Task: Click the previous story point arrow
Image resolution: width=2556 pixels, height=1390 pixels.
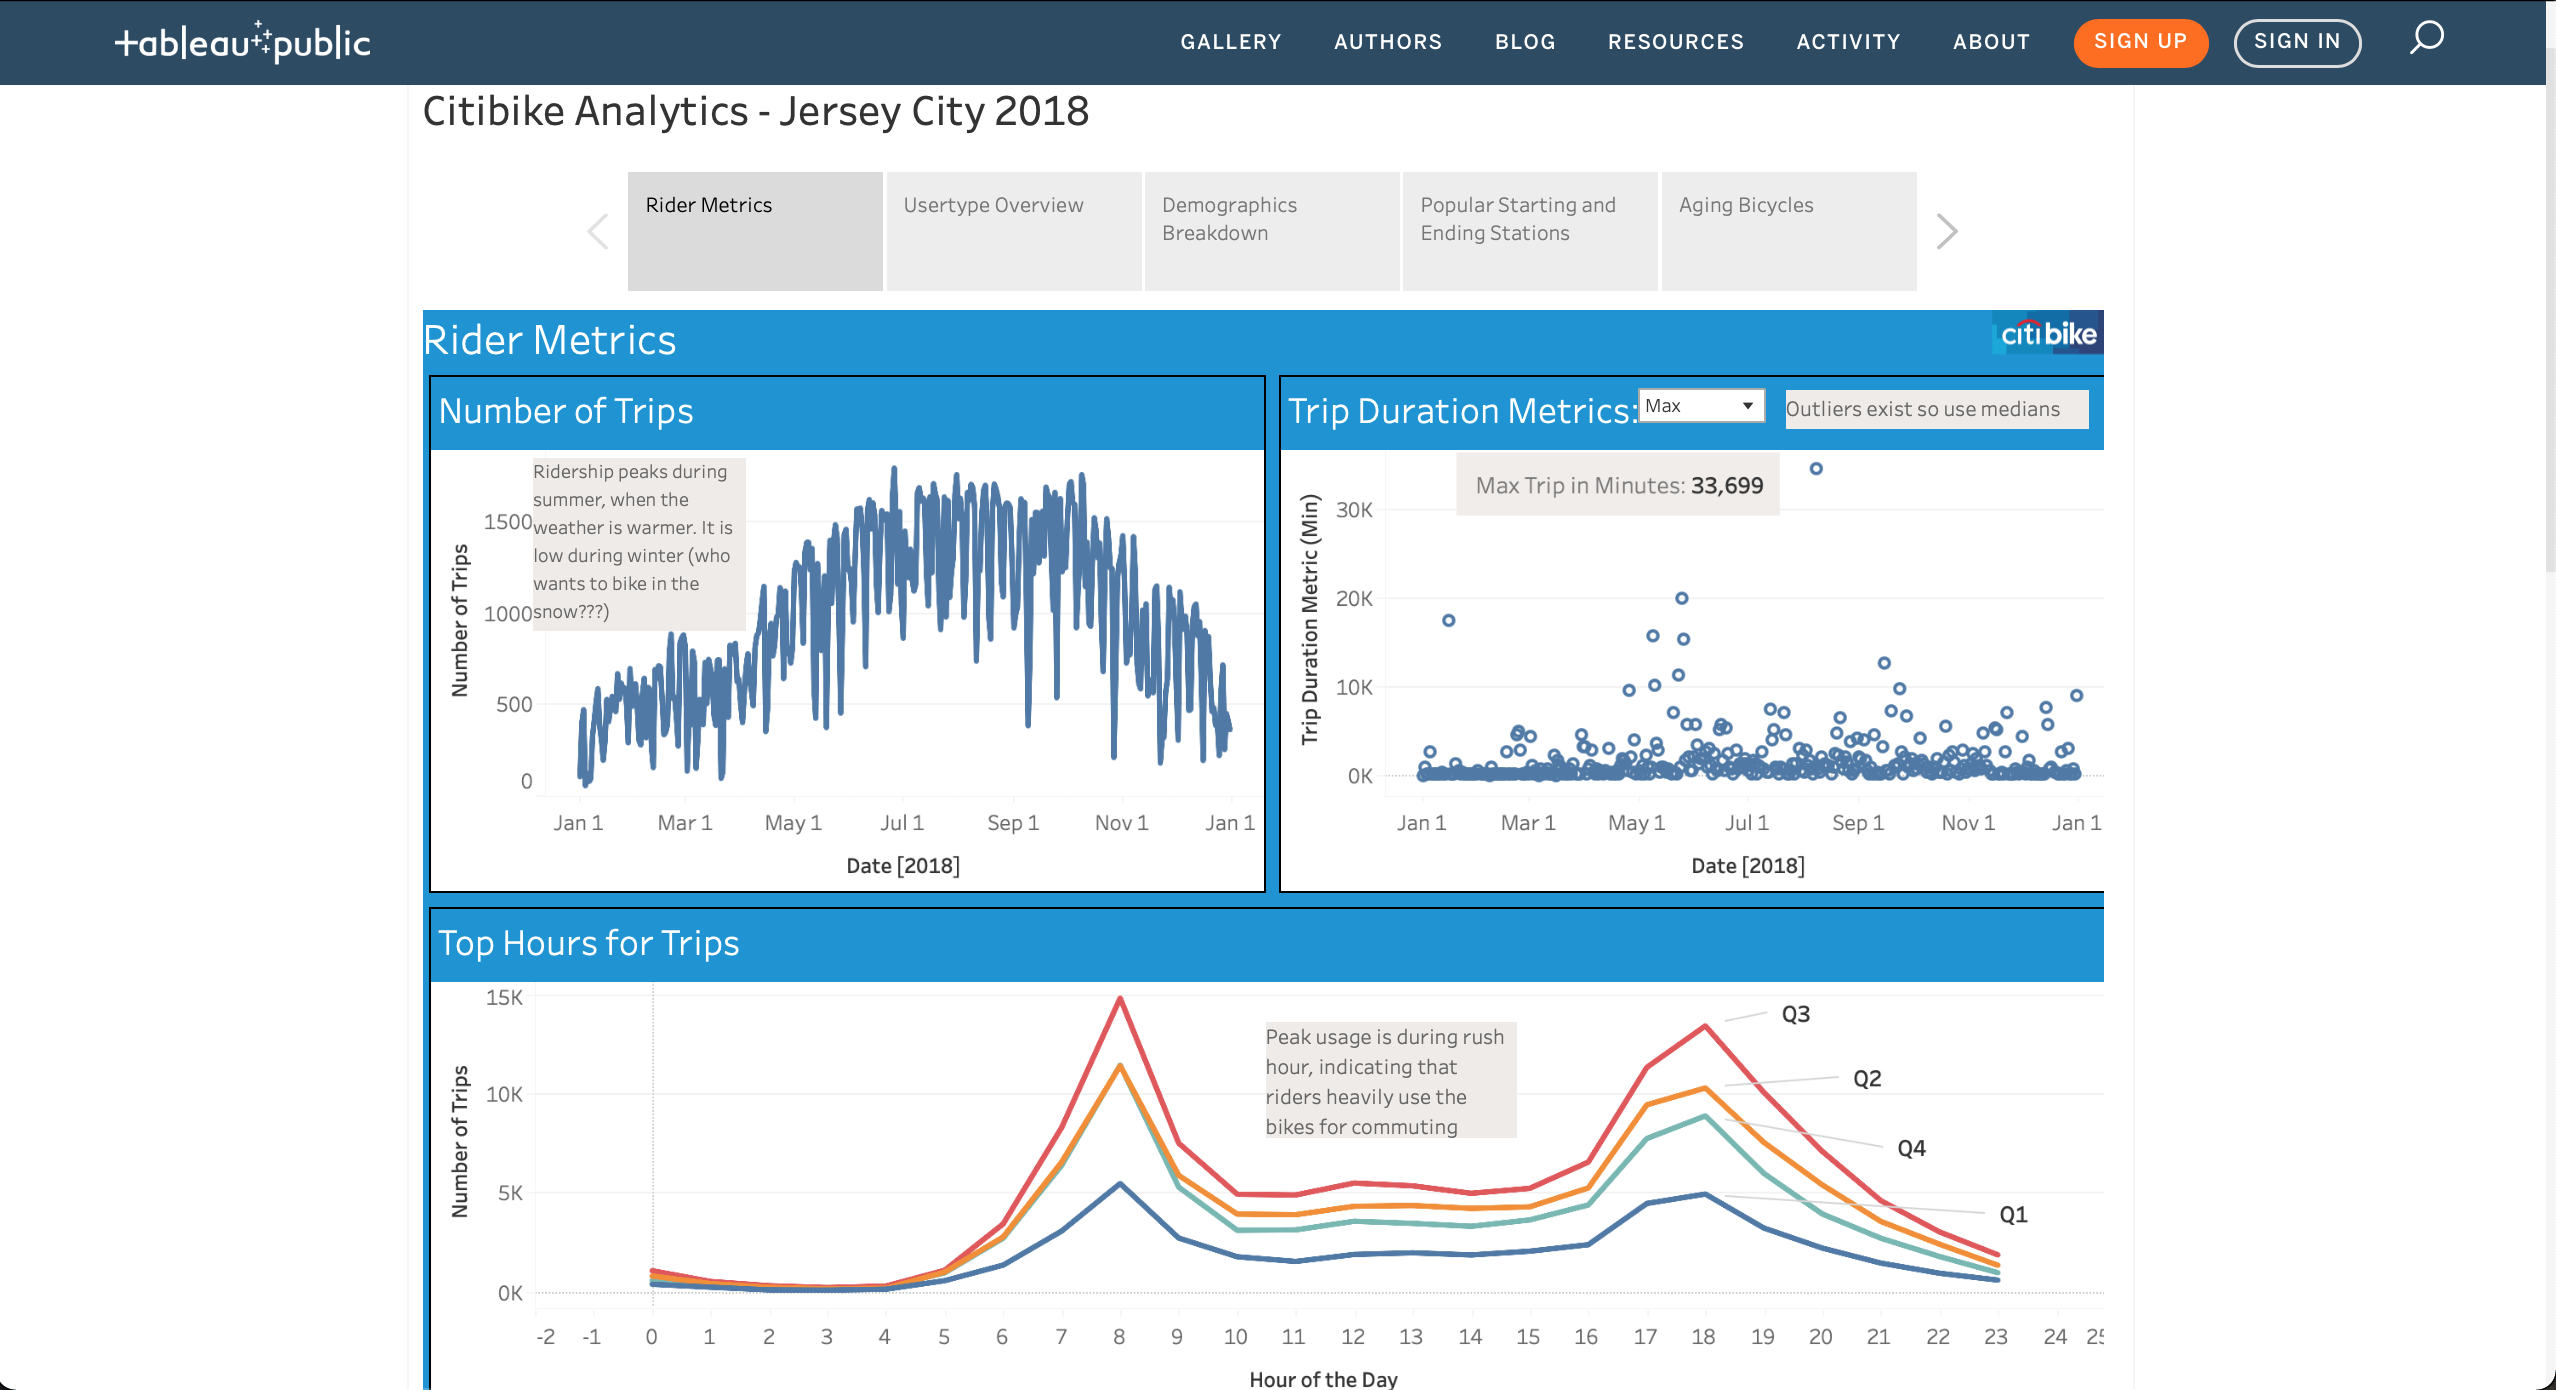Action: point(598,232)
